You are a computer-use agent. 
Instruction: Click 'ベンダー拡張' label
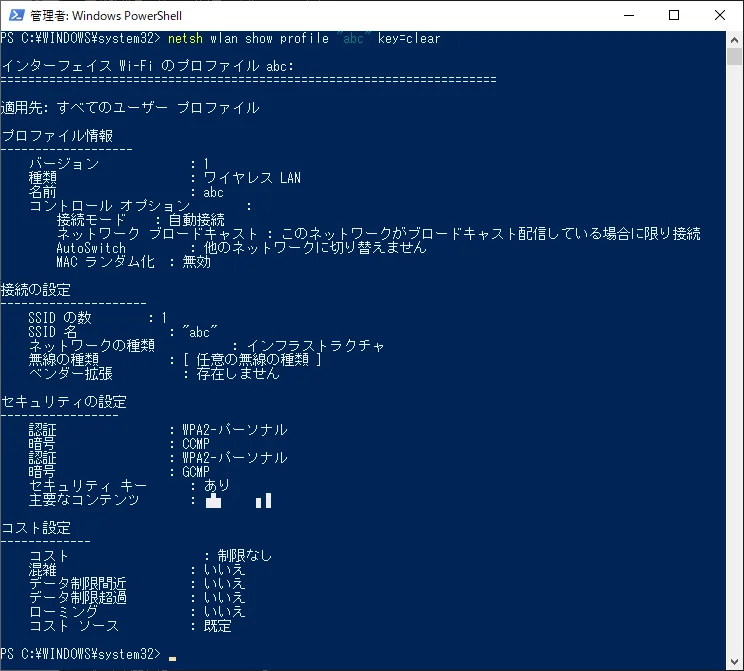pyautogui.click(x=71, y=373)
